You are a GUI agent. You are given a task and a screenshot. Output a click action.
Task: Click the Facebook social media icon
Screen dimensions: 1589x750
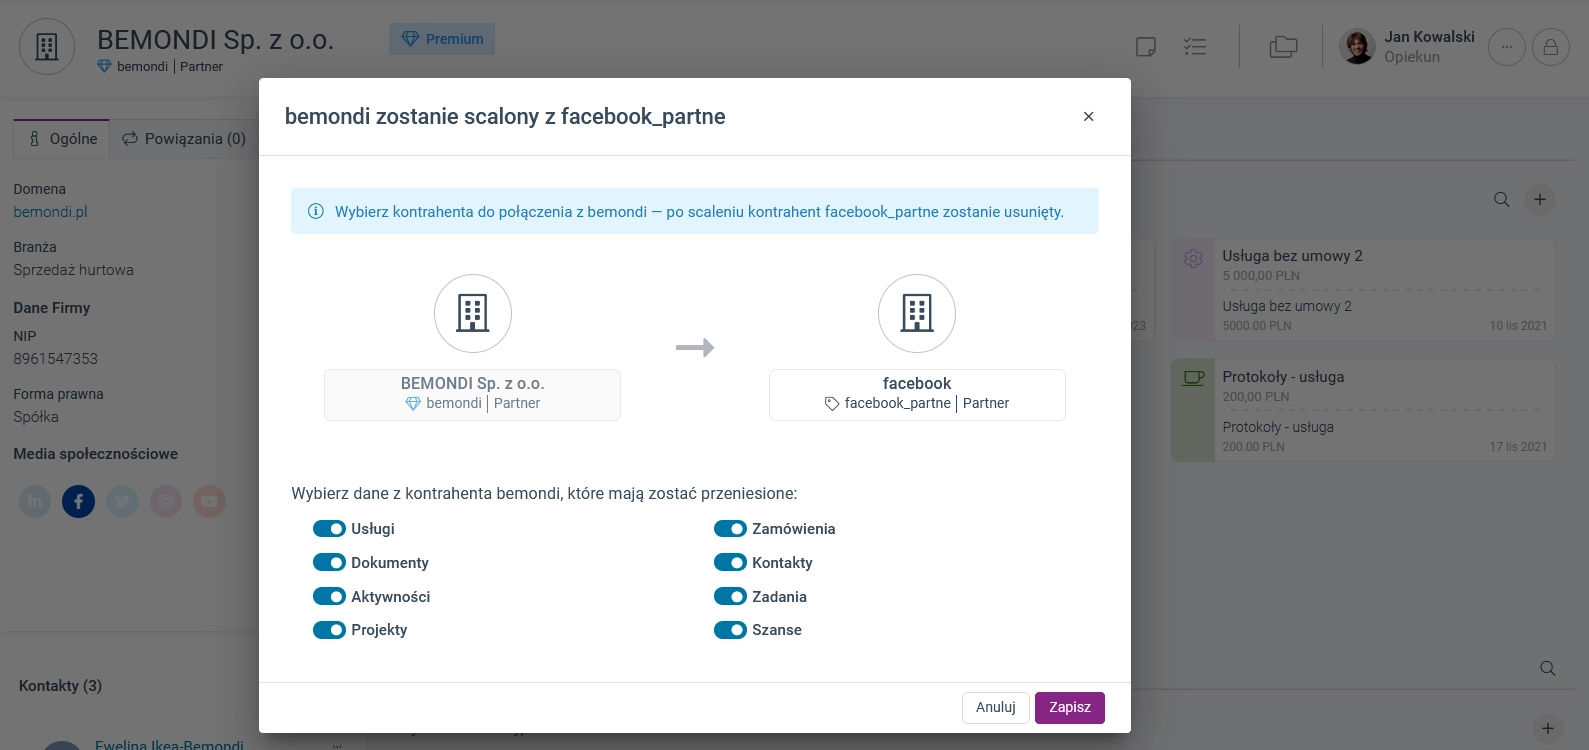point(79,501)
